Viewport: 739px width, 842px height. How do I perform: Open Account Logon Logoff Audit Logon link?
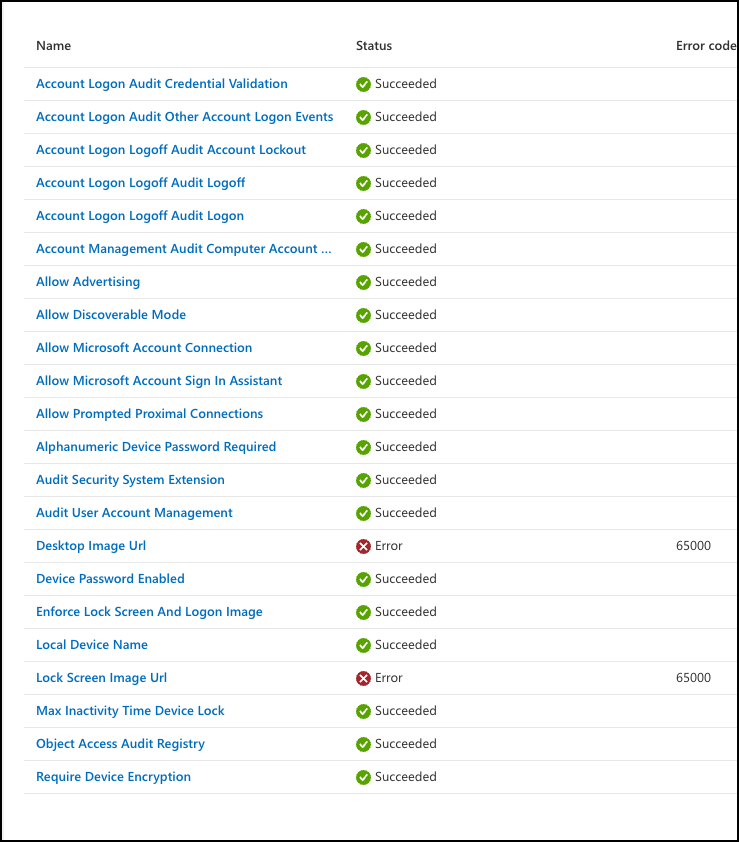point(140,216)
